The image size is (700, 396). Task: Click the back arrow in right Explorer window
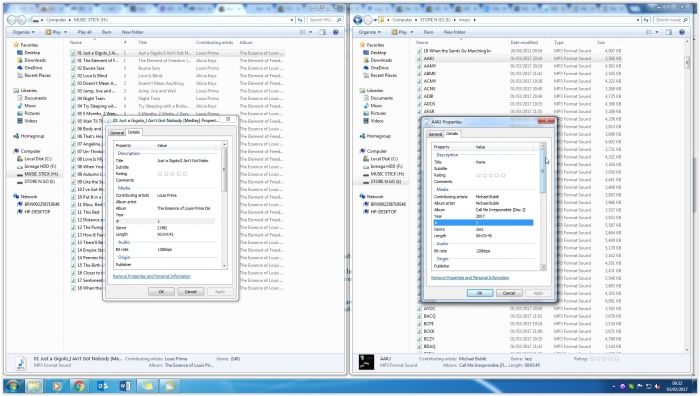point(358,20)
